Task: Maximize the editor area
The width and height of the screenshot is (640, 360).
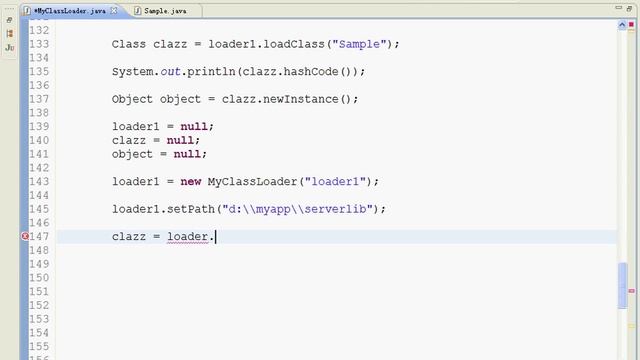Action: [629, 8]
